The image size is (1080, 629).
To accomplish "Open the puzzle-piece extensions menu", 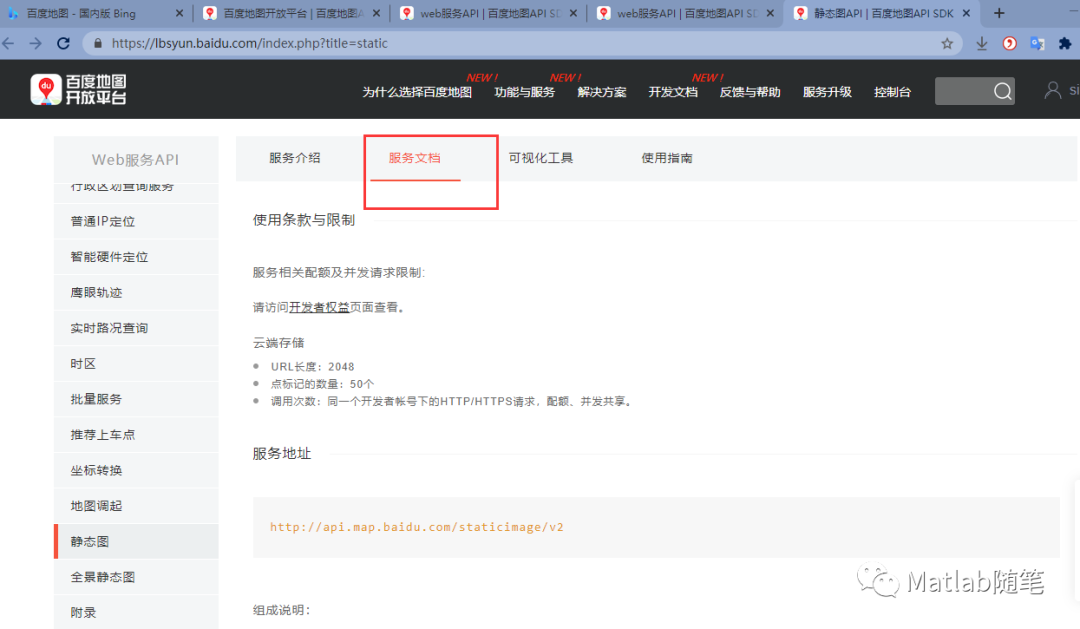I will [x=1065, y=43].
